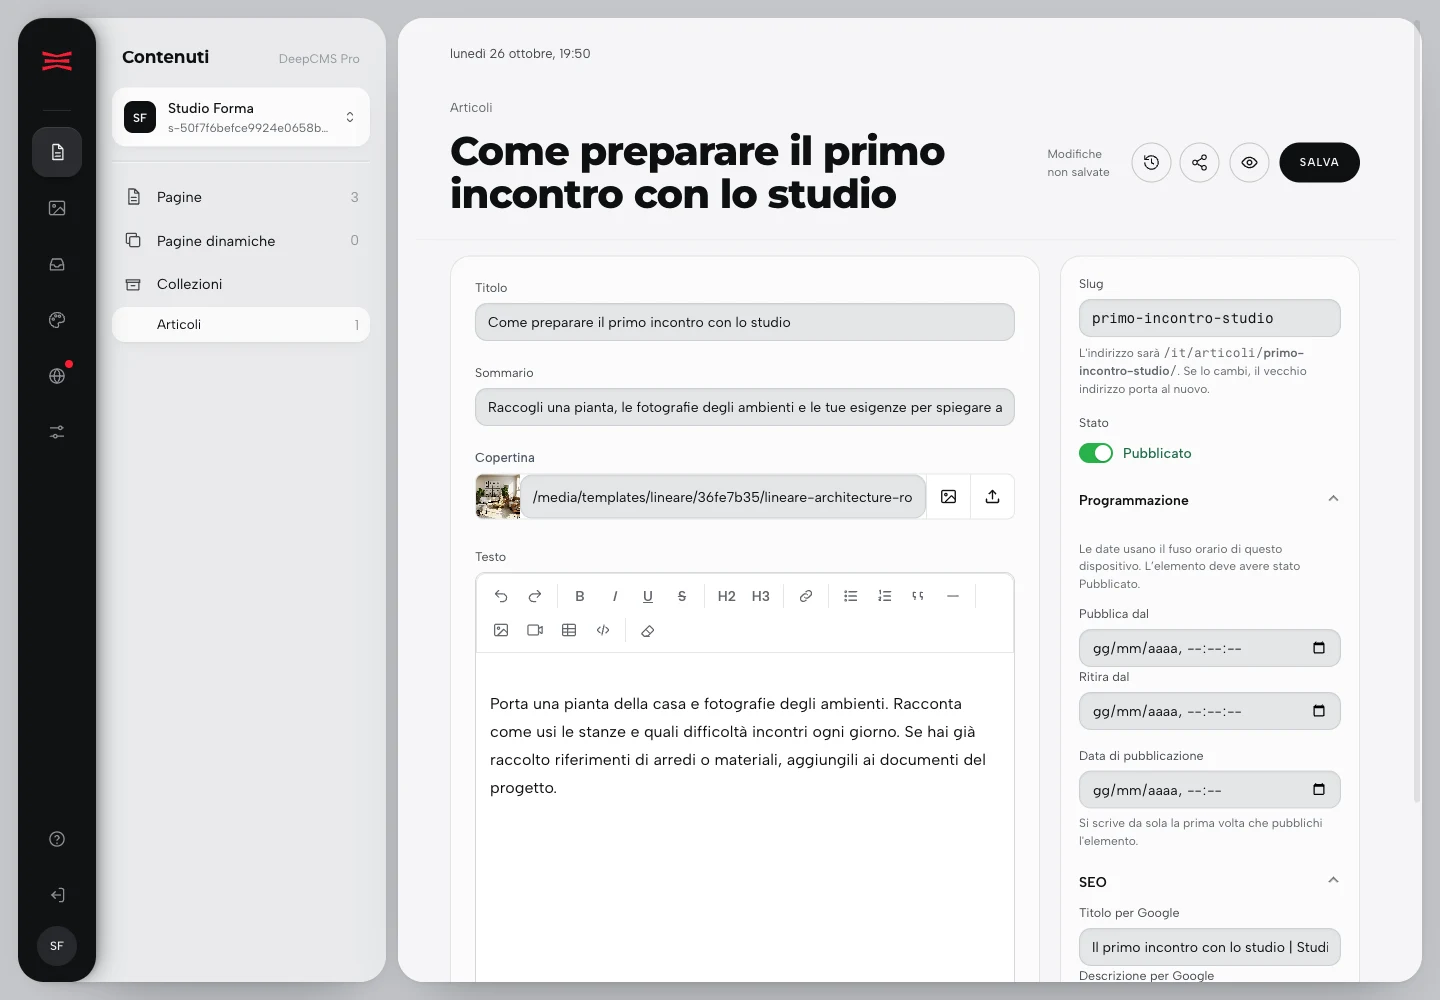This screenshot has height=1000, width=1440.
Task: Open the Pubblica dal date picker
Action: [1319, 648]
